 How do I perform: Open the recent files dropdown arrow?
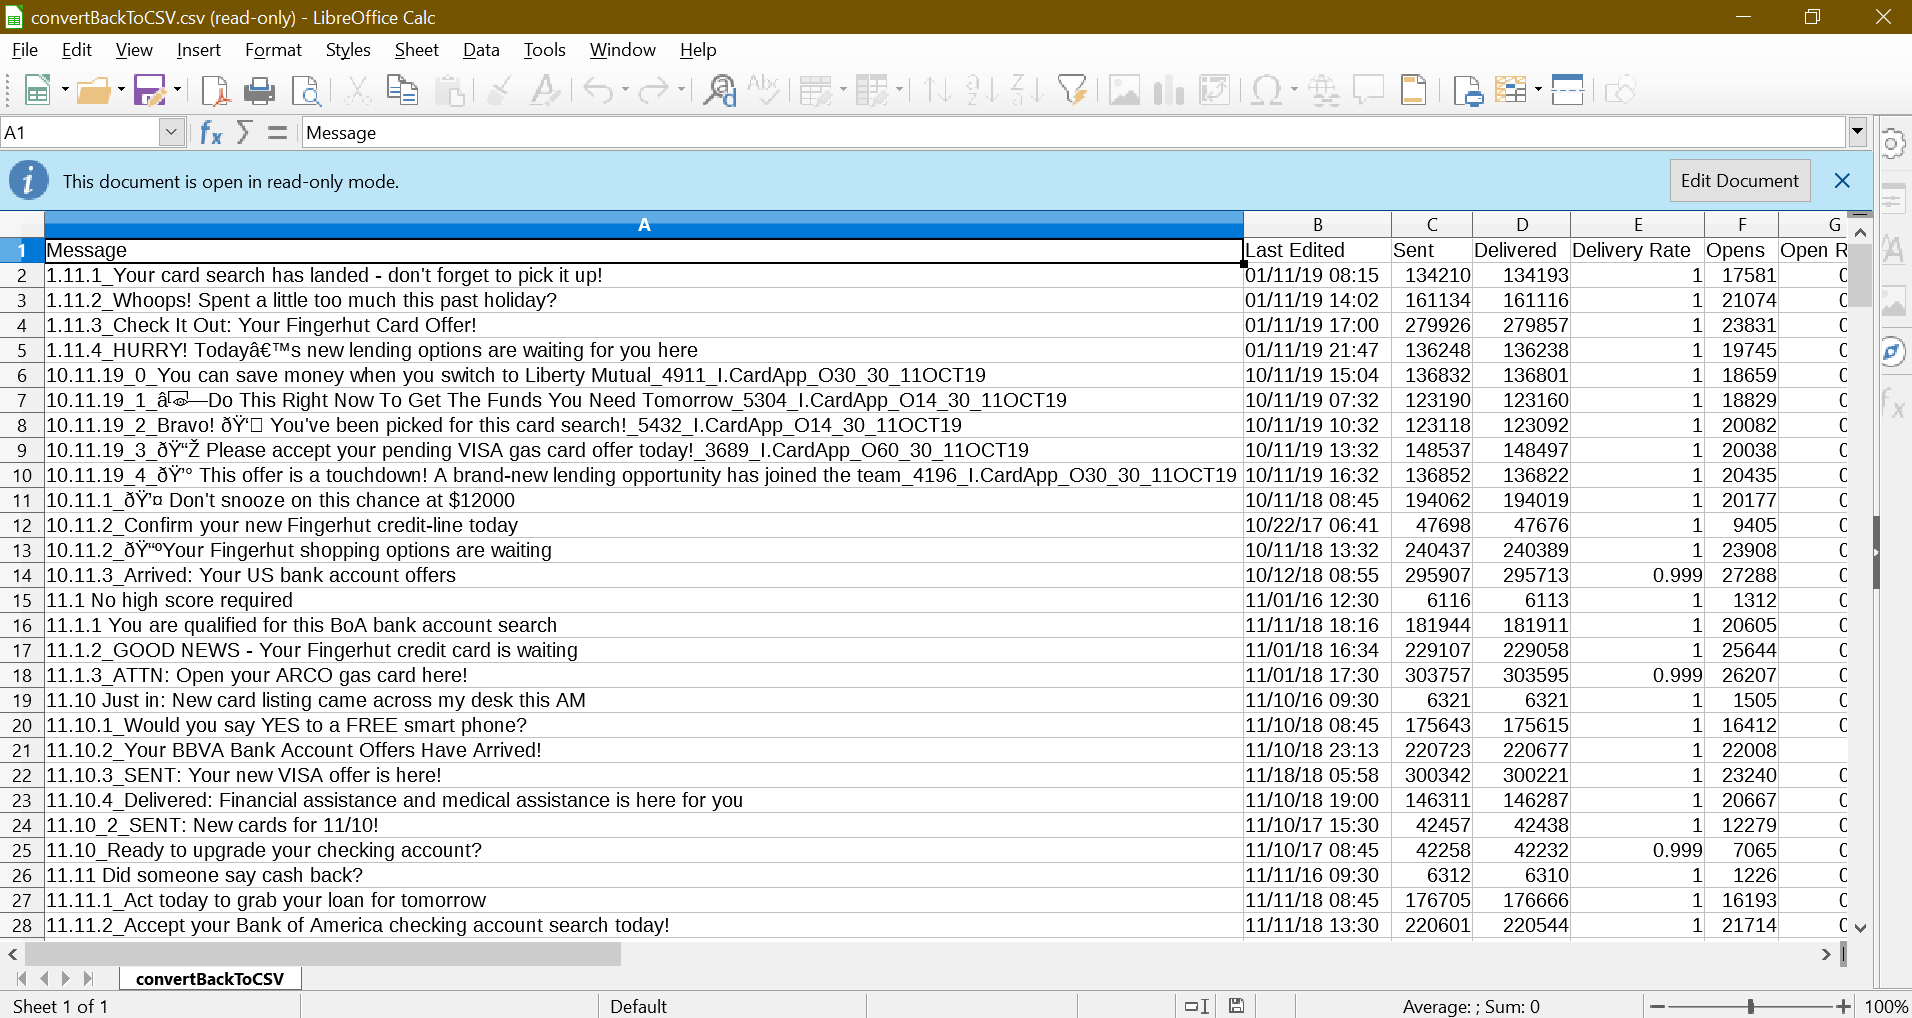pyautogui.click(x=121, y=91)
